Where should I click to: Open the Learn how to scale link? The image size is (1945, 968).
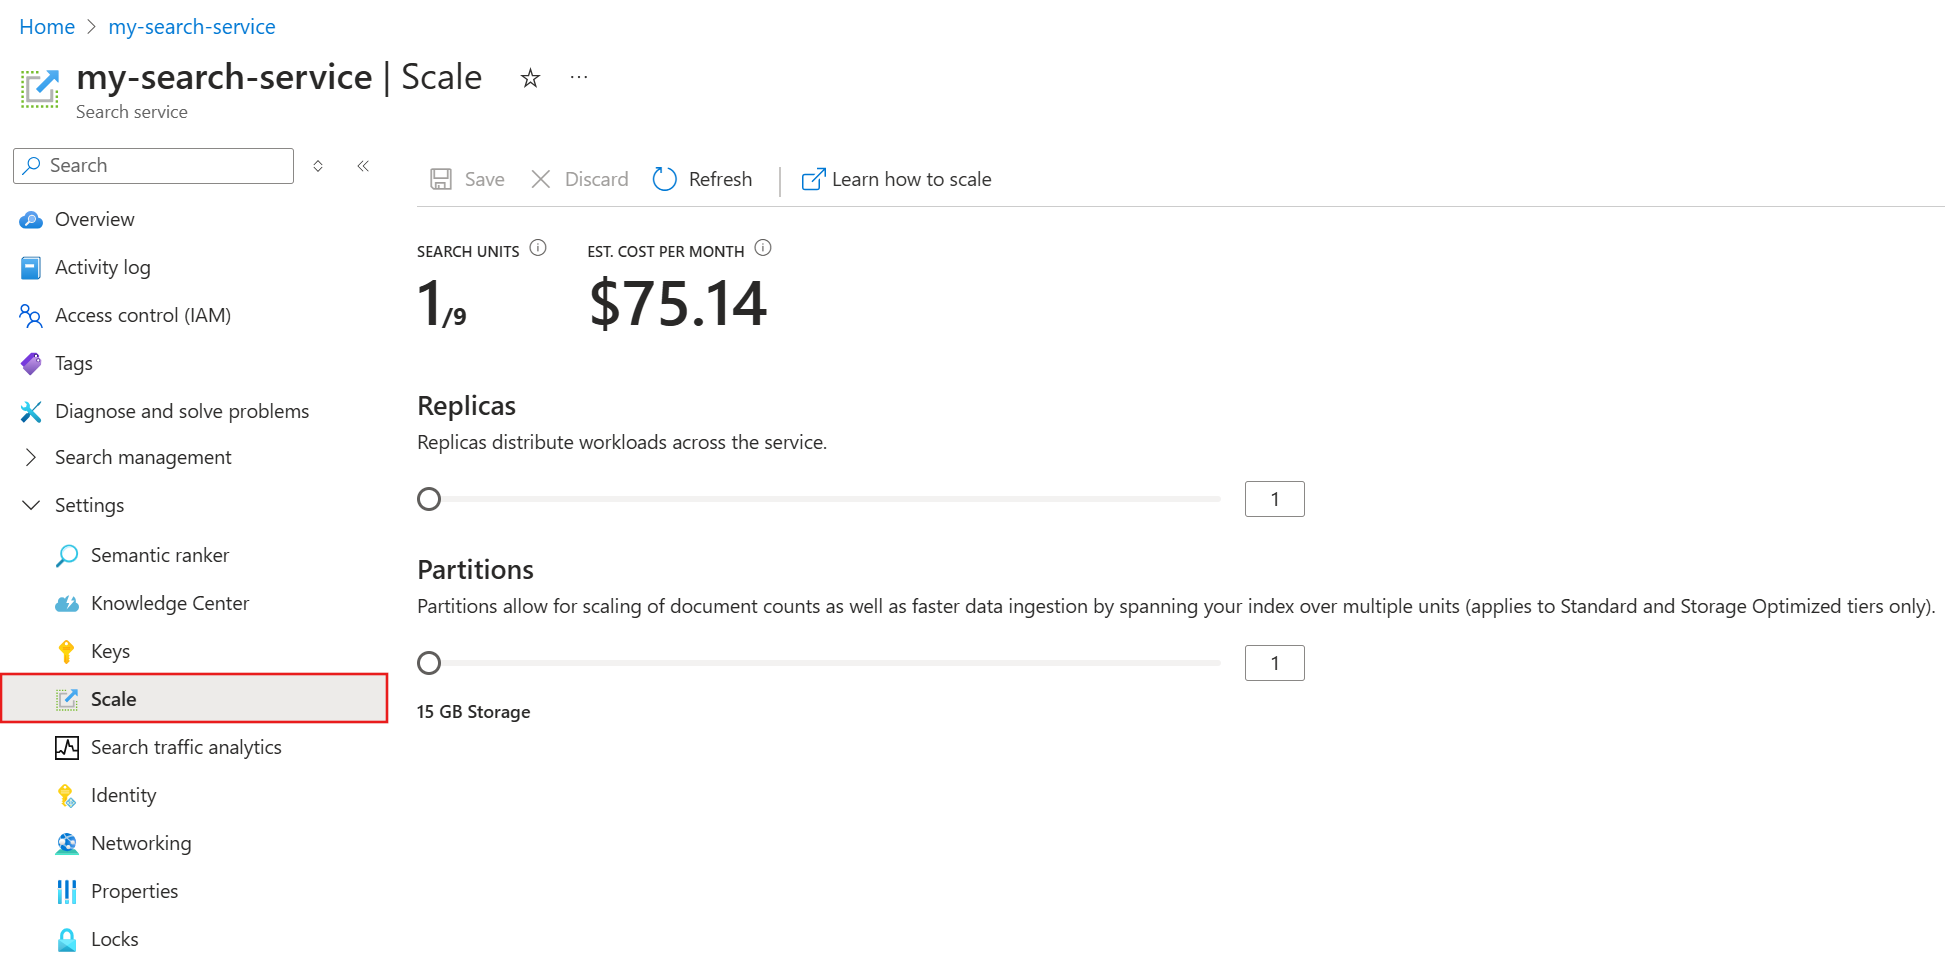(910, 179)
